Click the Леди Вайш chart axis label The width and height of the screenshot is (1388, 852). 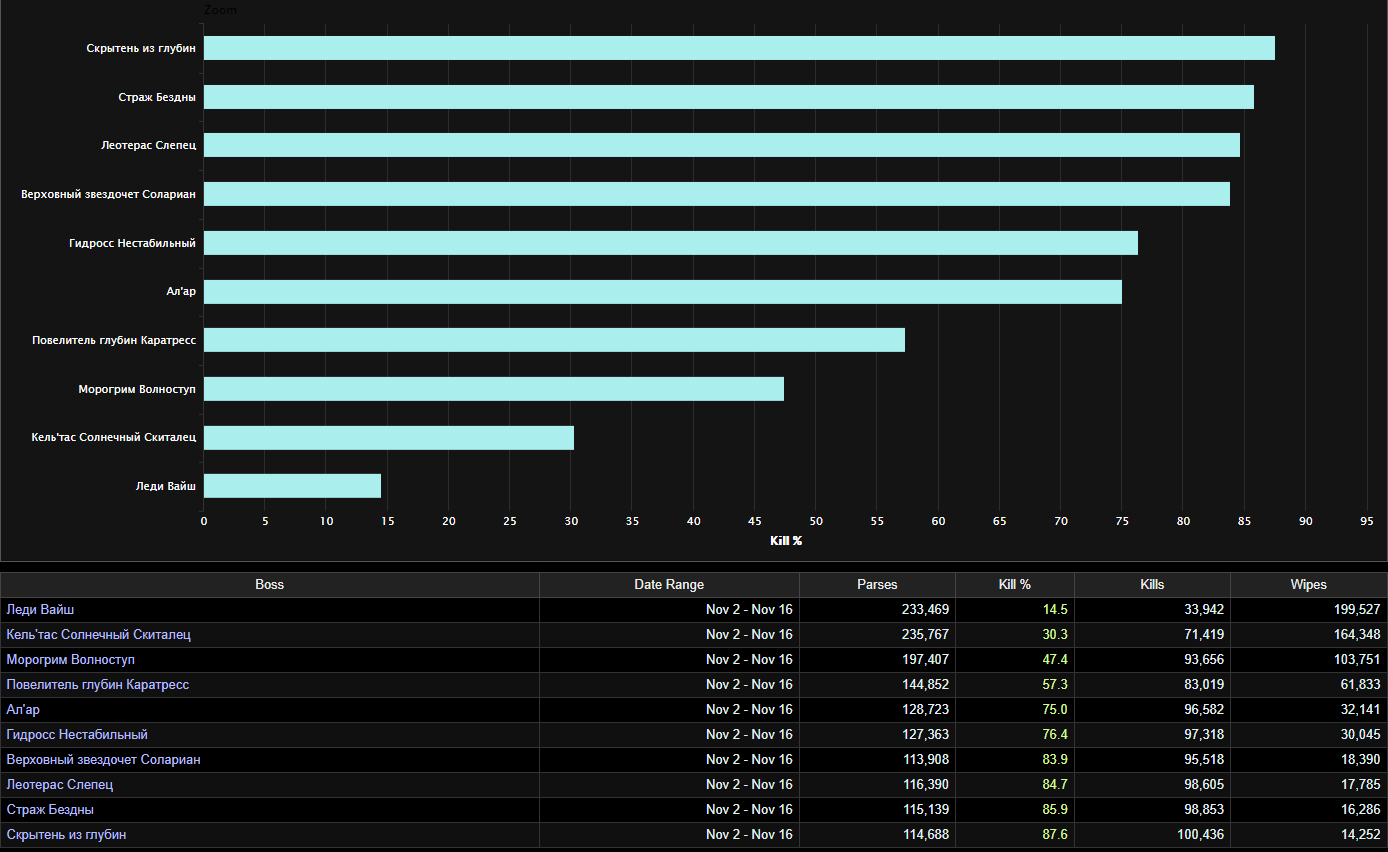point(166,486)
